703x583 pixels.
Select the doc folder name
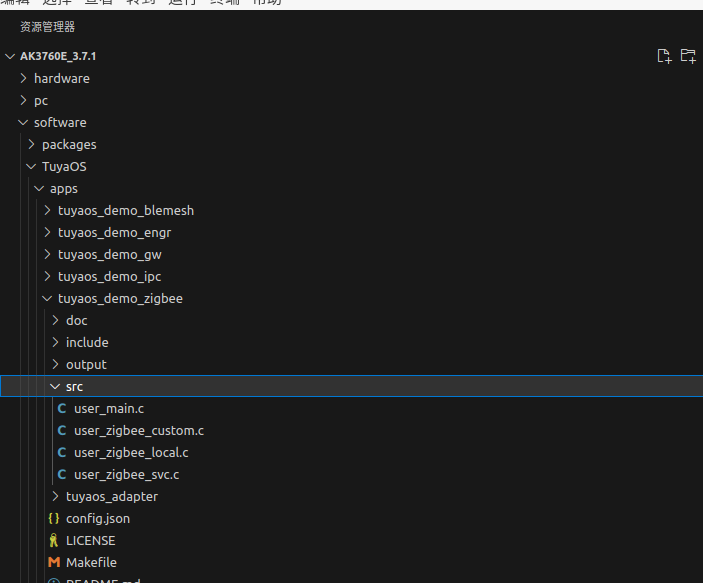click(x=77, y=320)
